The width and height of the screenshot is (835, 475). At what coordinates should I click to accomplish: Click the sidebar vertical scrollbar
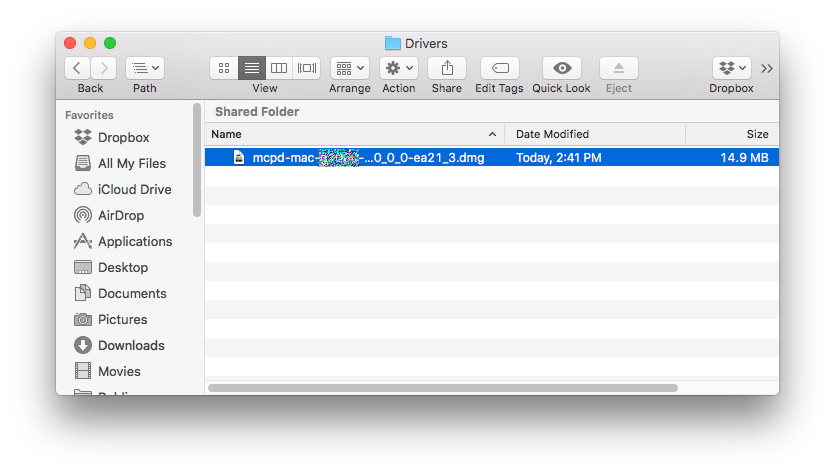(x=197, y=160)
